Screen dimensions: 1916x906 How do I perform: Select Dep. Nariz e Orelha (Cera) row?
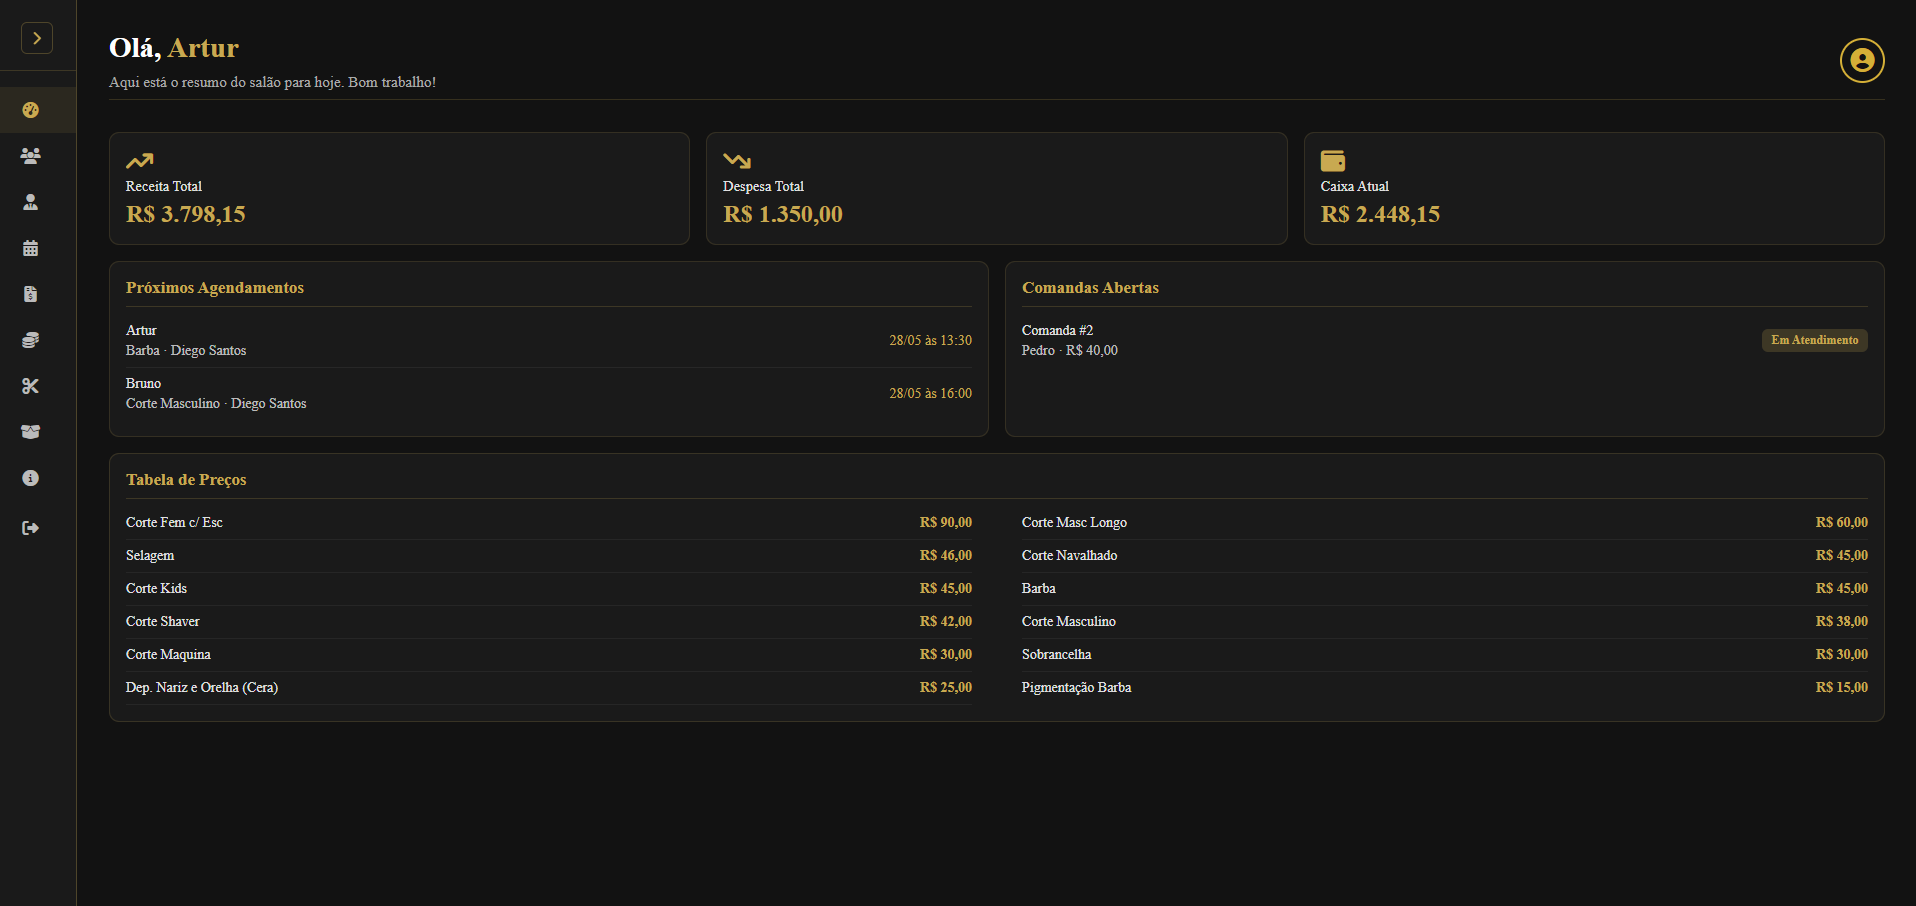click(x=549, y=687)
